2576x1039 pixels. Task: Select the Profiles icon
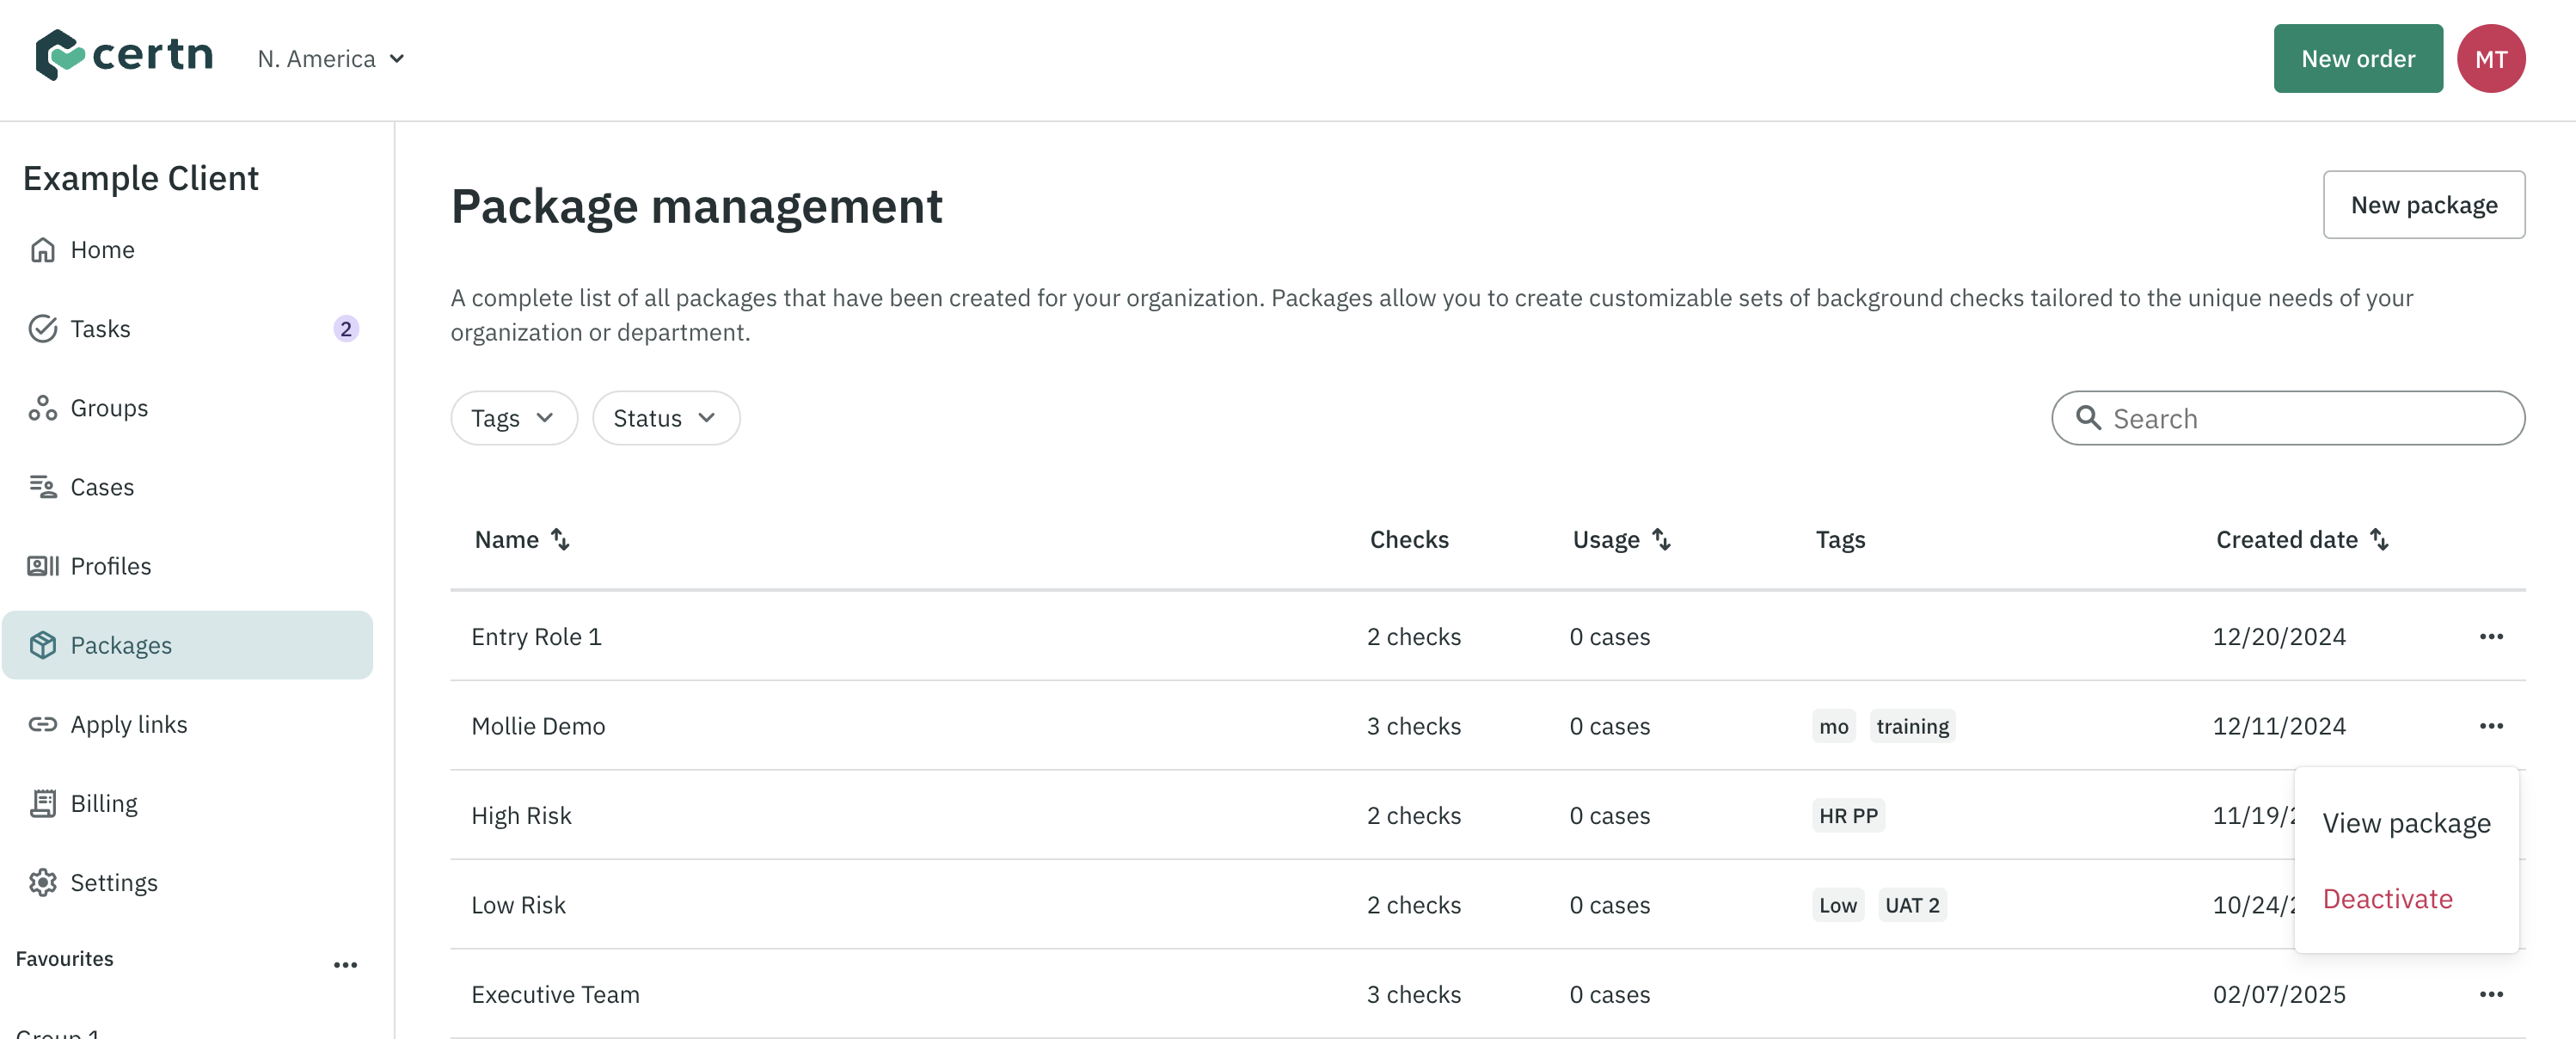pyautogui.click(x=43, y=565)
